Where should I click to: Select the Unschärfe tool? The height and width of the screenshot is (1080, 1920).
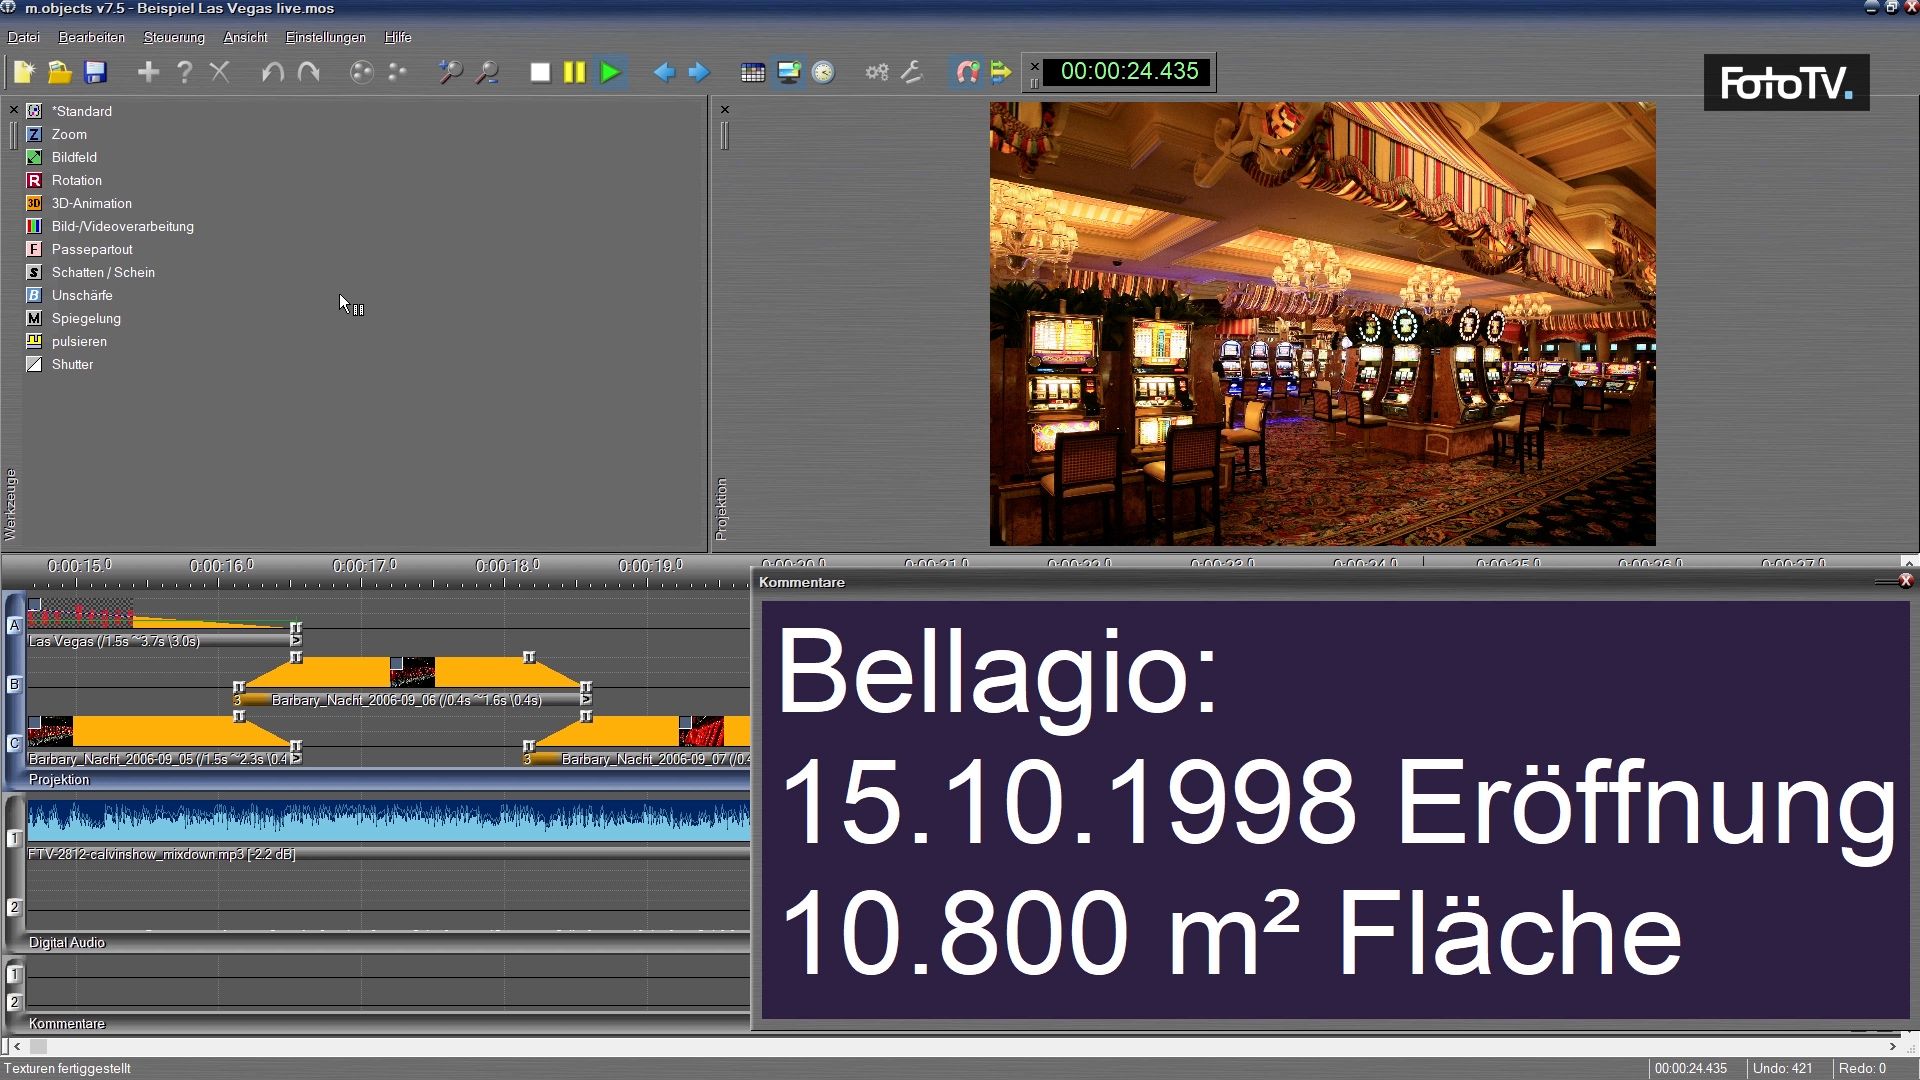[69, 295]
